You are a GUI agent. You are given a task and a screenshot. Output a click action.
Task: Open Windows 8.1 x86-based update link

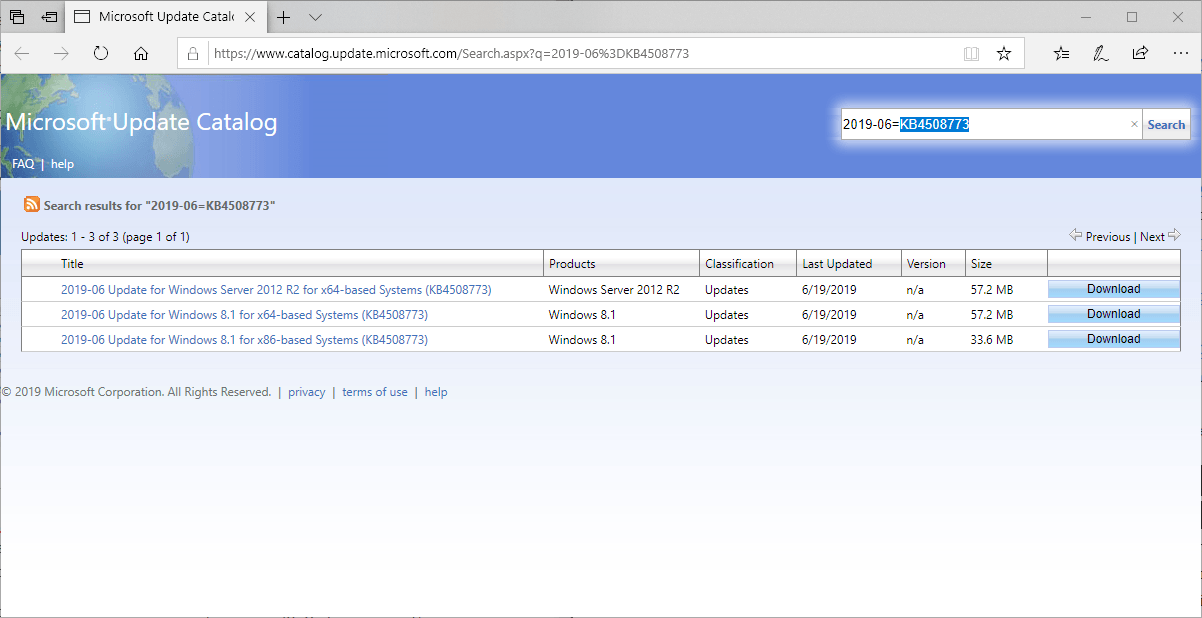pyautogui.click(x=244, y=340)
